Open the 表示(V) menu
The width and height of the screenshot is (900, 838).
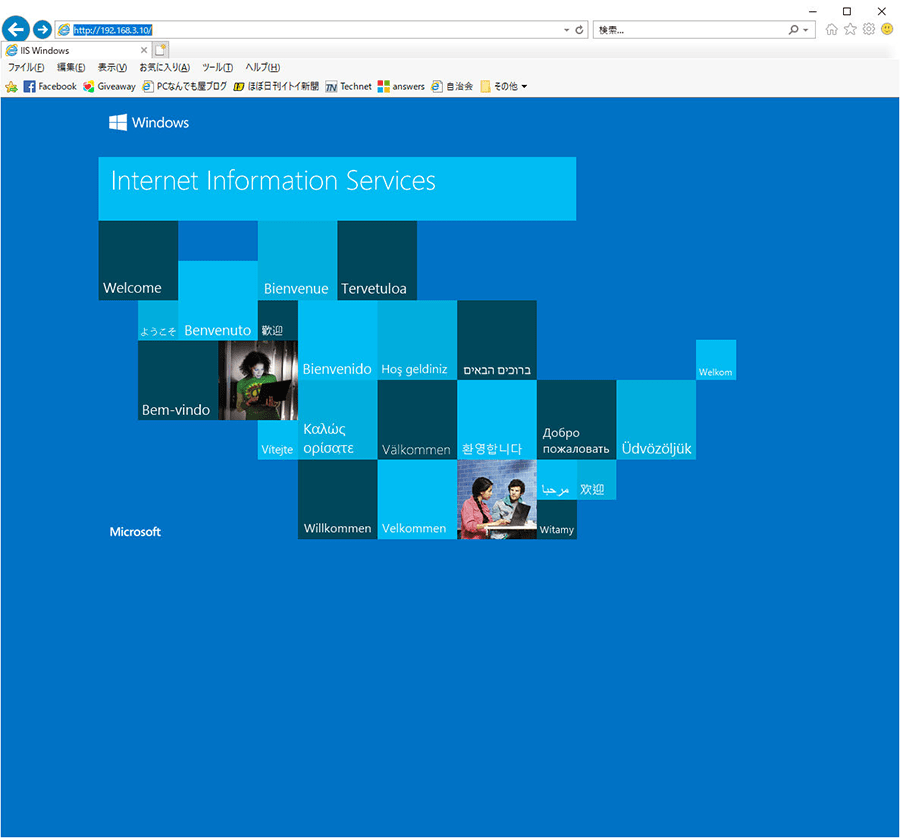(x=112, y=68)
